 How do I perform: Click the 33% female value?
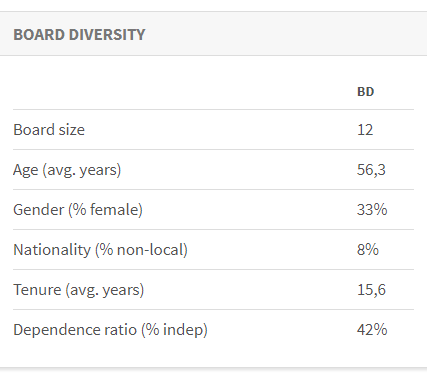click(372, 210)
